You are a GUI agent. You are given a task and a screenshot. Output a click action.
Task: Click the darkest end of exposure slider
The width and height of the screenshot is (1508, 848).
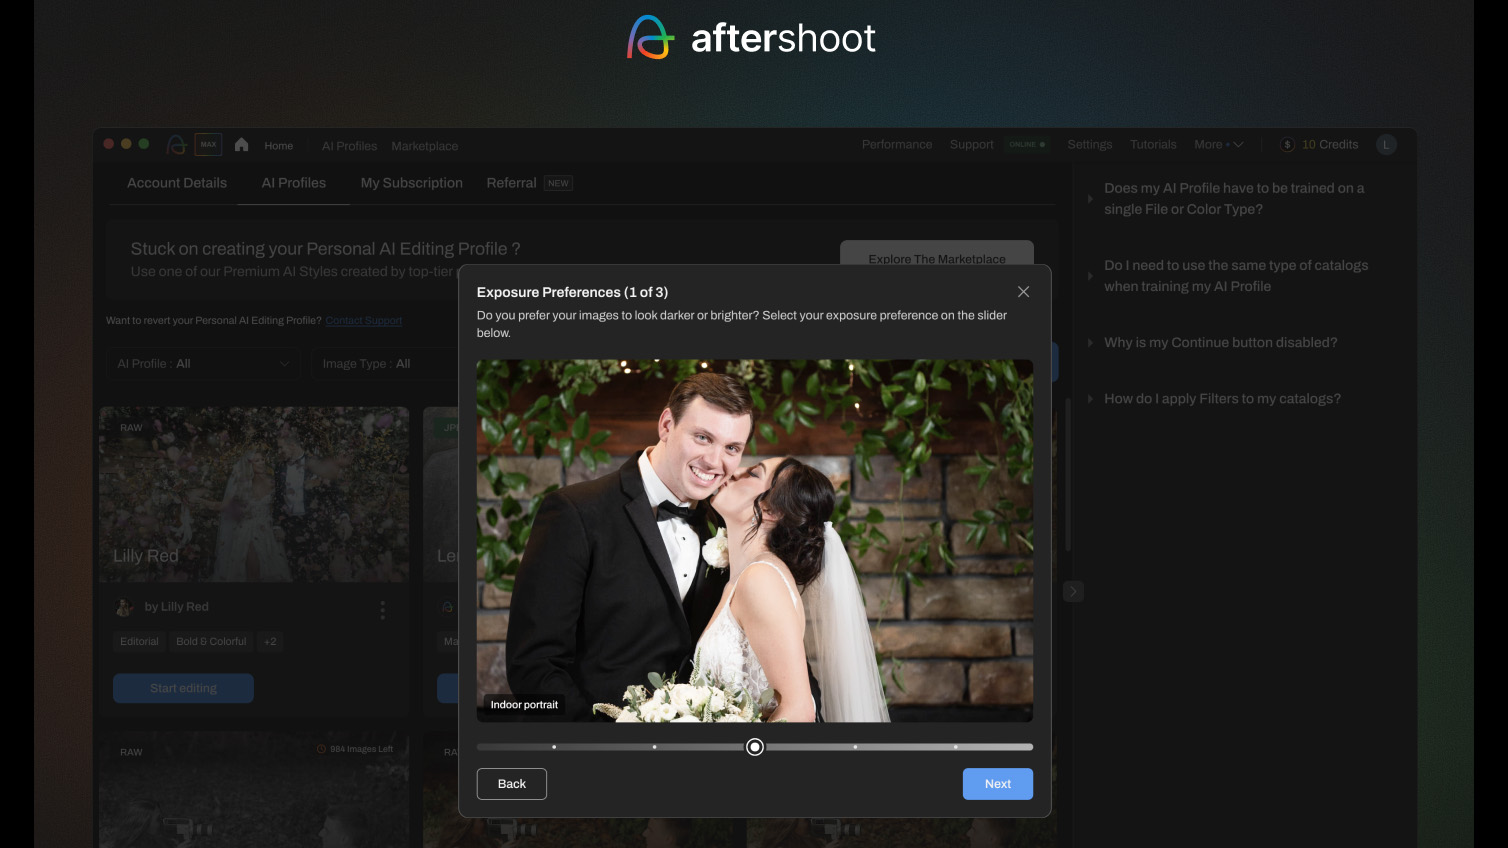coord(481,747)
